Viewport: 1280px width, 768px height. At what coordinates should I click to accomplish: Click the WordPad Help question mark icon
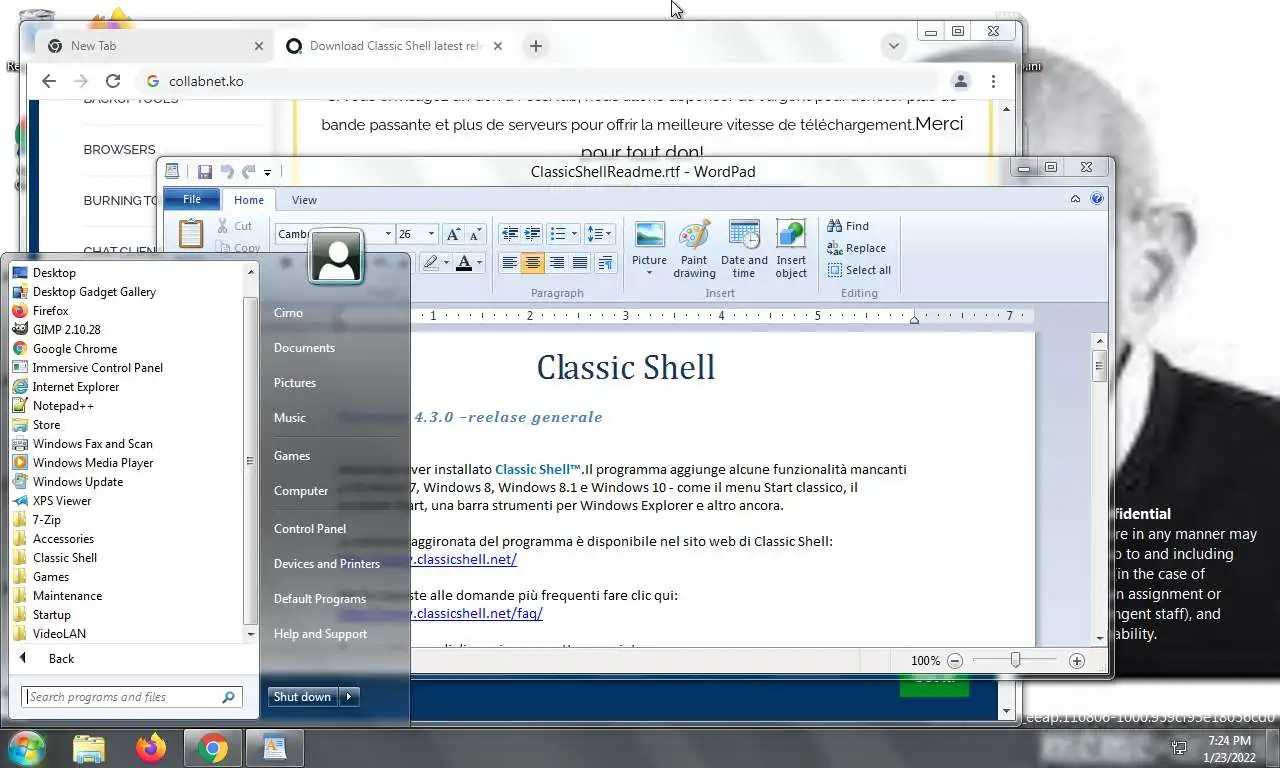(x=1097, y=199)
